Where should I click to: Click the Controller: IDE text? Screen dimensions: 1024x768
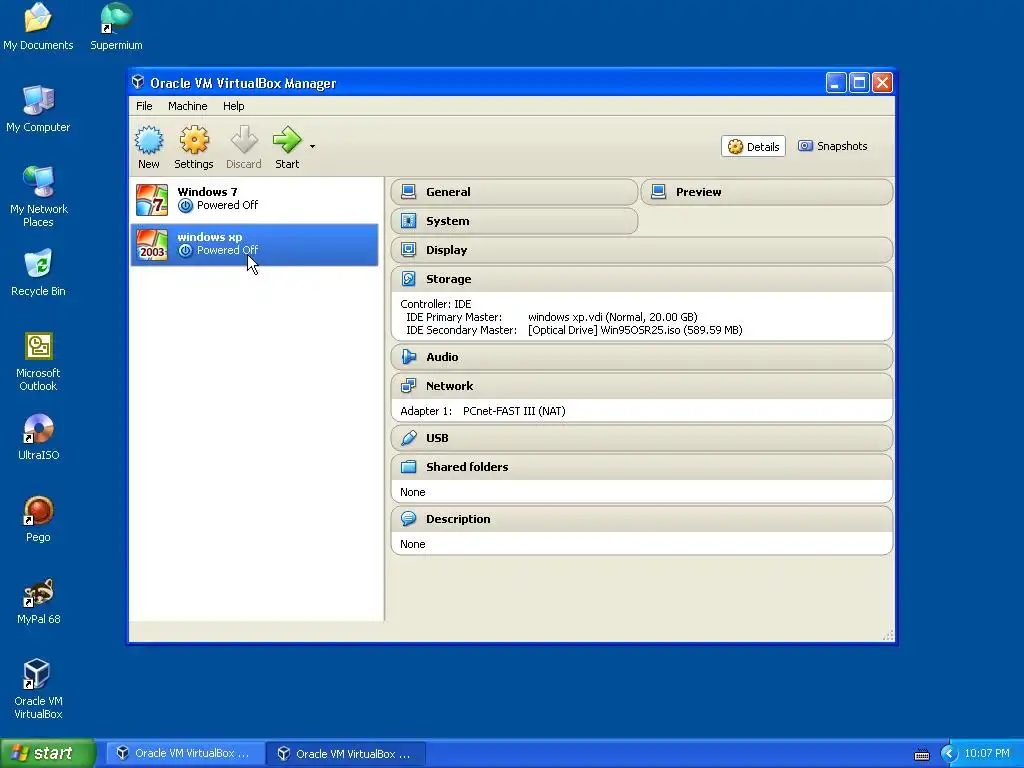[436, 304]
